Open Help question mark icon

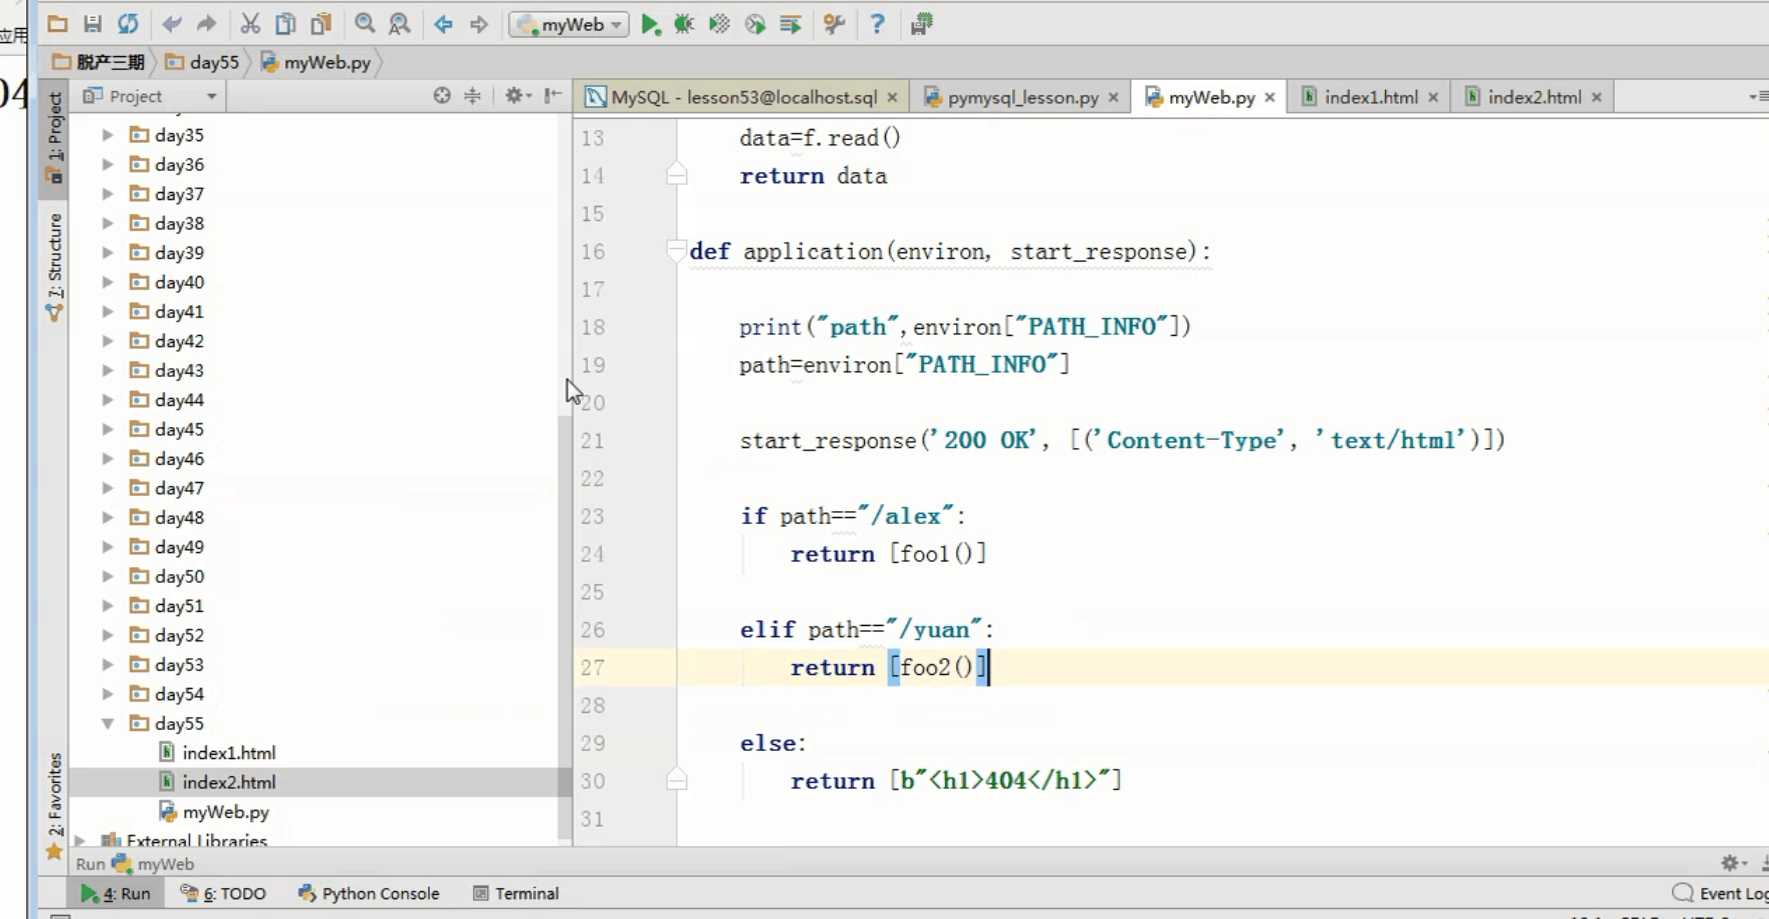tap(877, 24)
